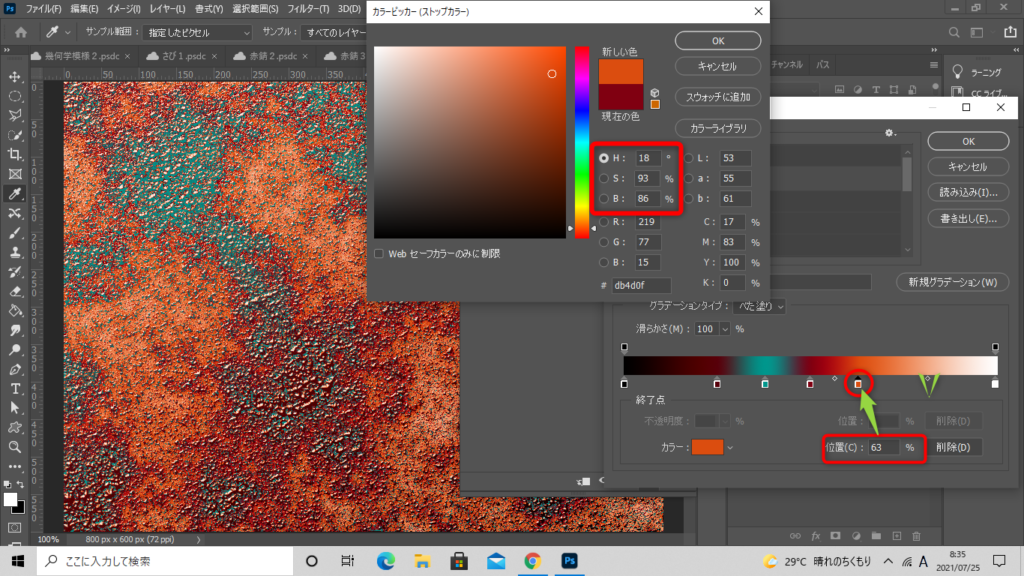Open the 編集(E) menu
Viewport: 1024px width, 576px height.
(84, 9)
